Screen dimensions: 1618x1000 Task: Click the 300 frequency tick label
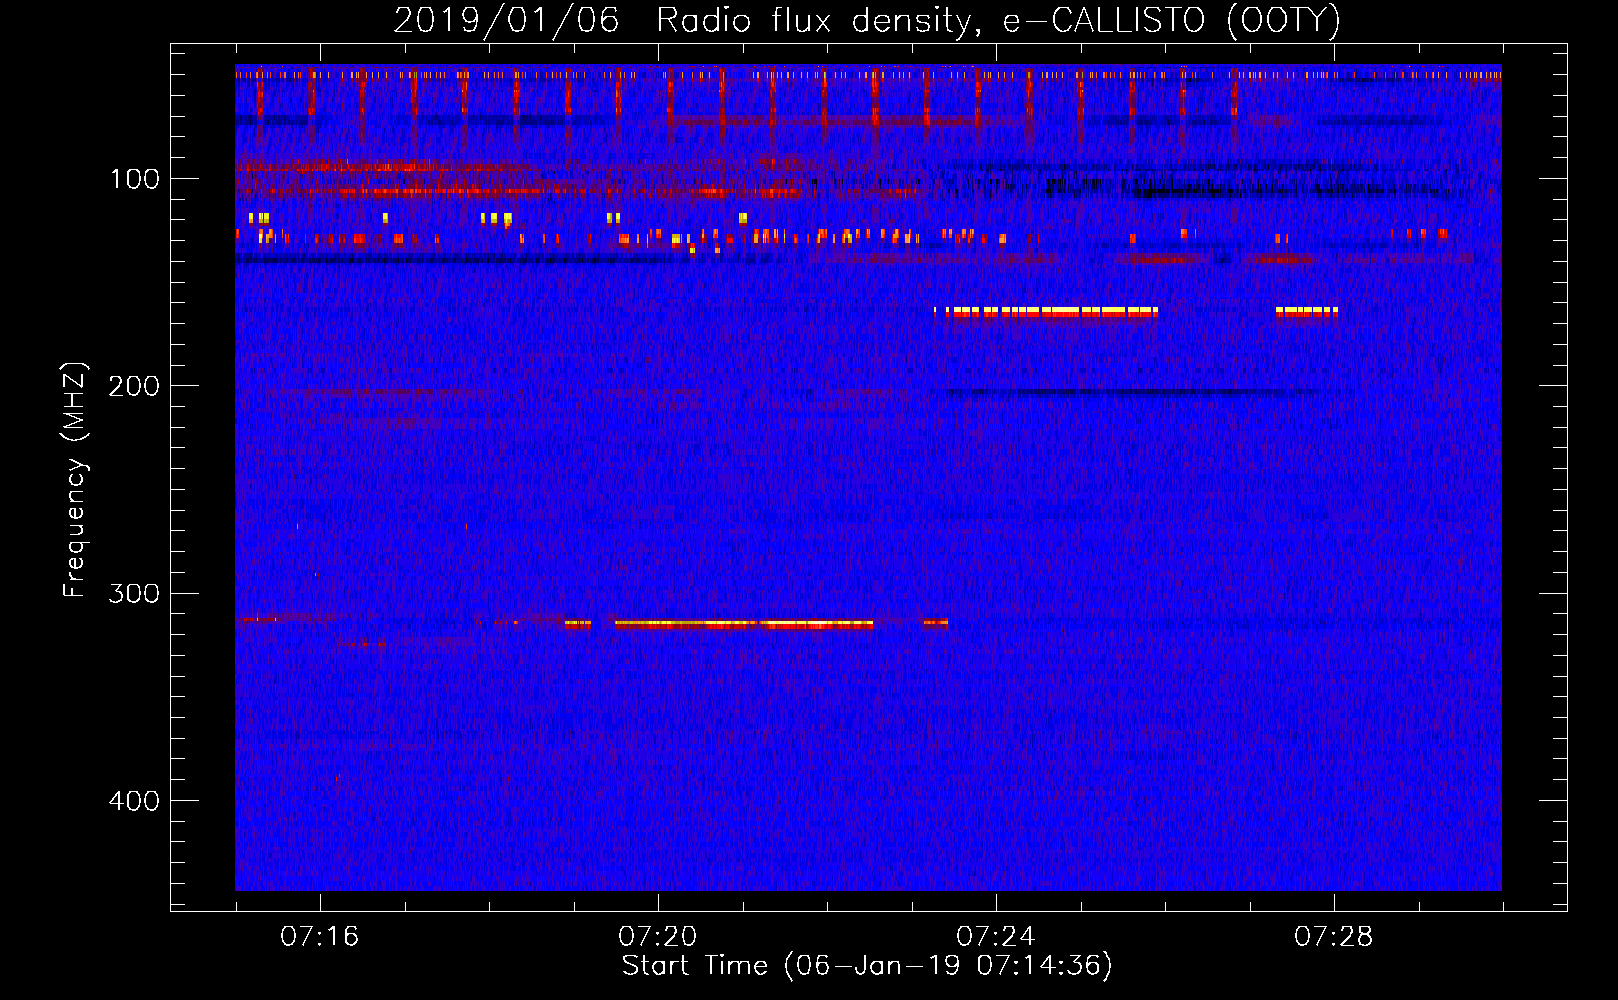coord(135,593)
